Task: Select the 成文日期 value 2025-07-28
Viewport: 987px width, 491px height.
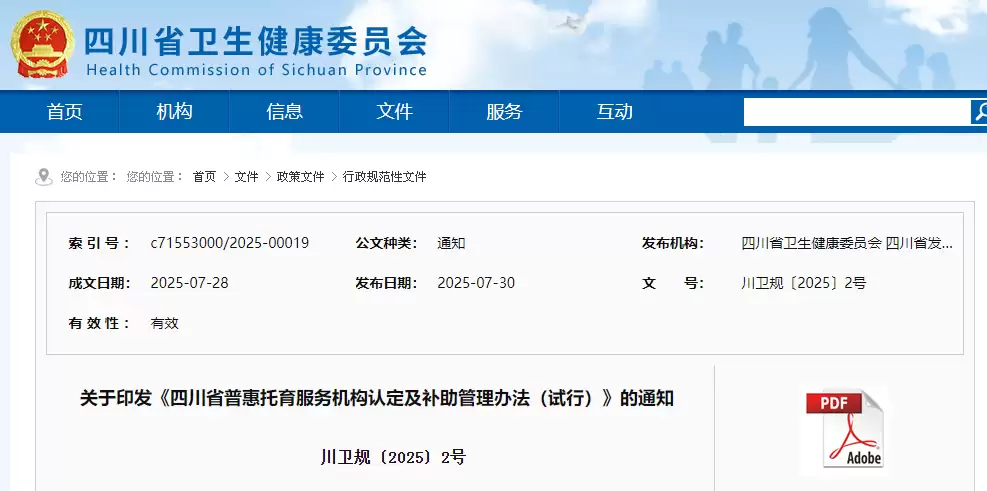Action: click(x=189, y=283)
